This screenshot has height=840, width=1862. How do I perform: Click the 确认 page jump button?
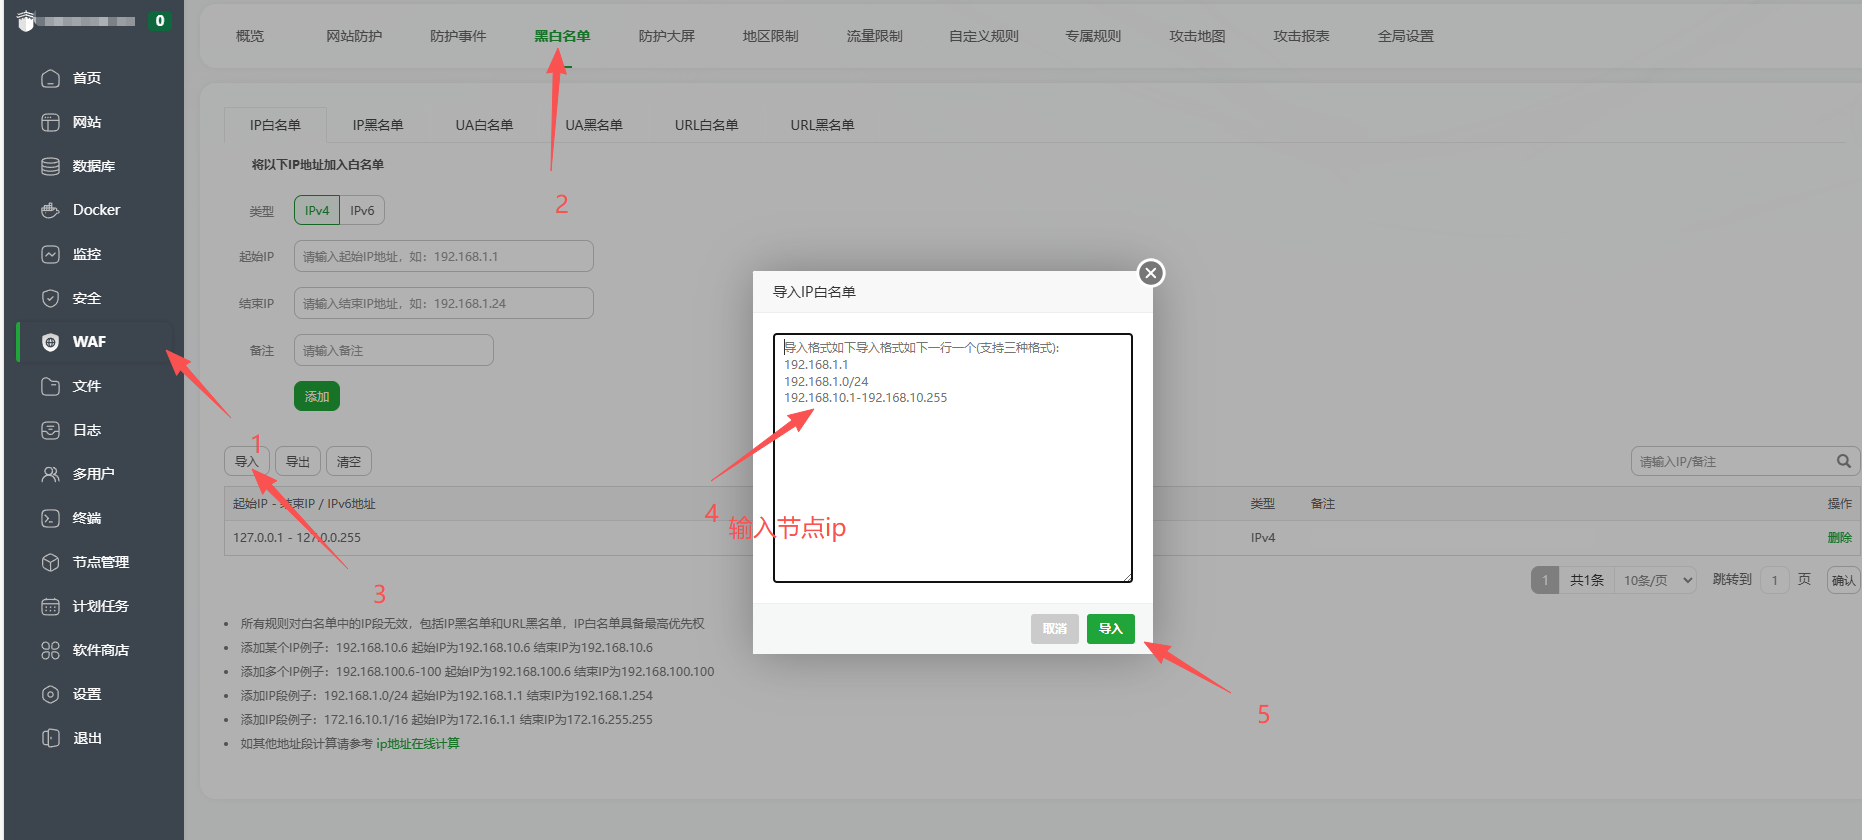[x=1843, y=580]
